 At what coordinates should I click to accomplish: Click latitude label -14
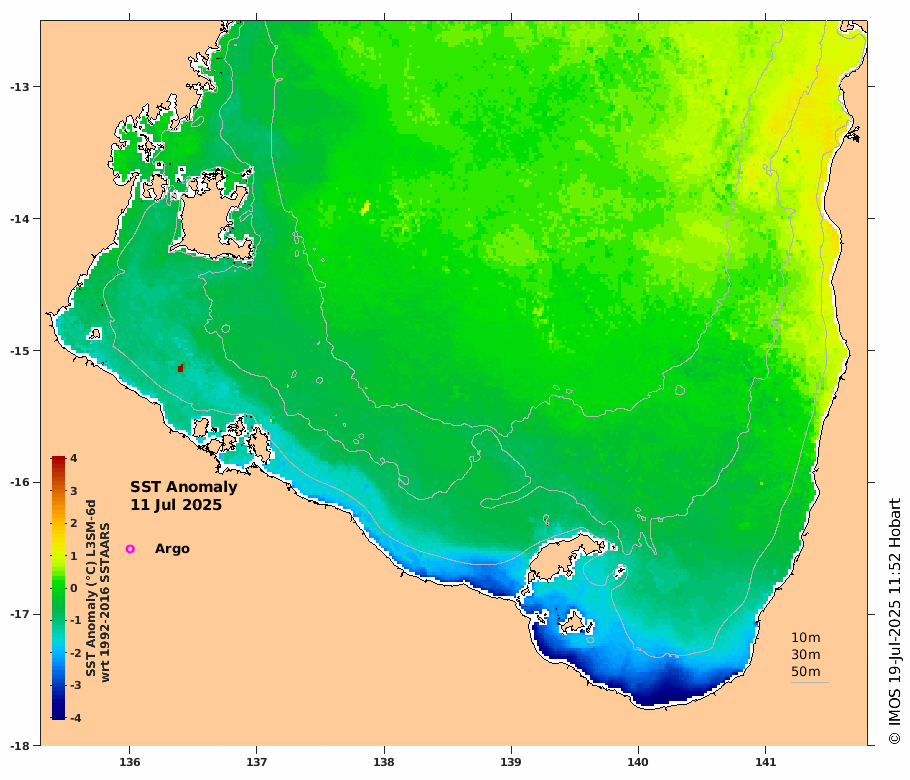[x=19, y=219]
